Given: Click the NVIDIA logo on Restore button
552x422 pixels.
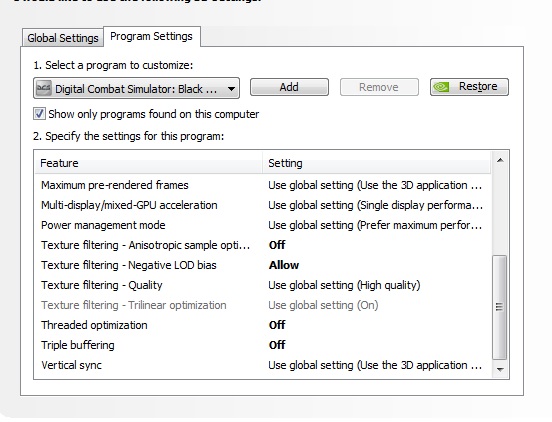Looking at the screenshot, I should [x=441, y=87].
